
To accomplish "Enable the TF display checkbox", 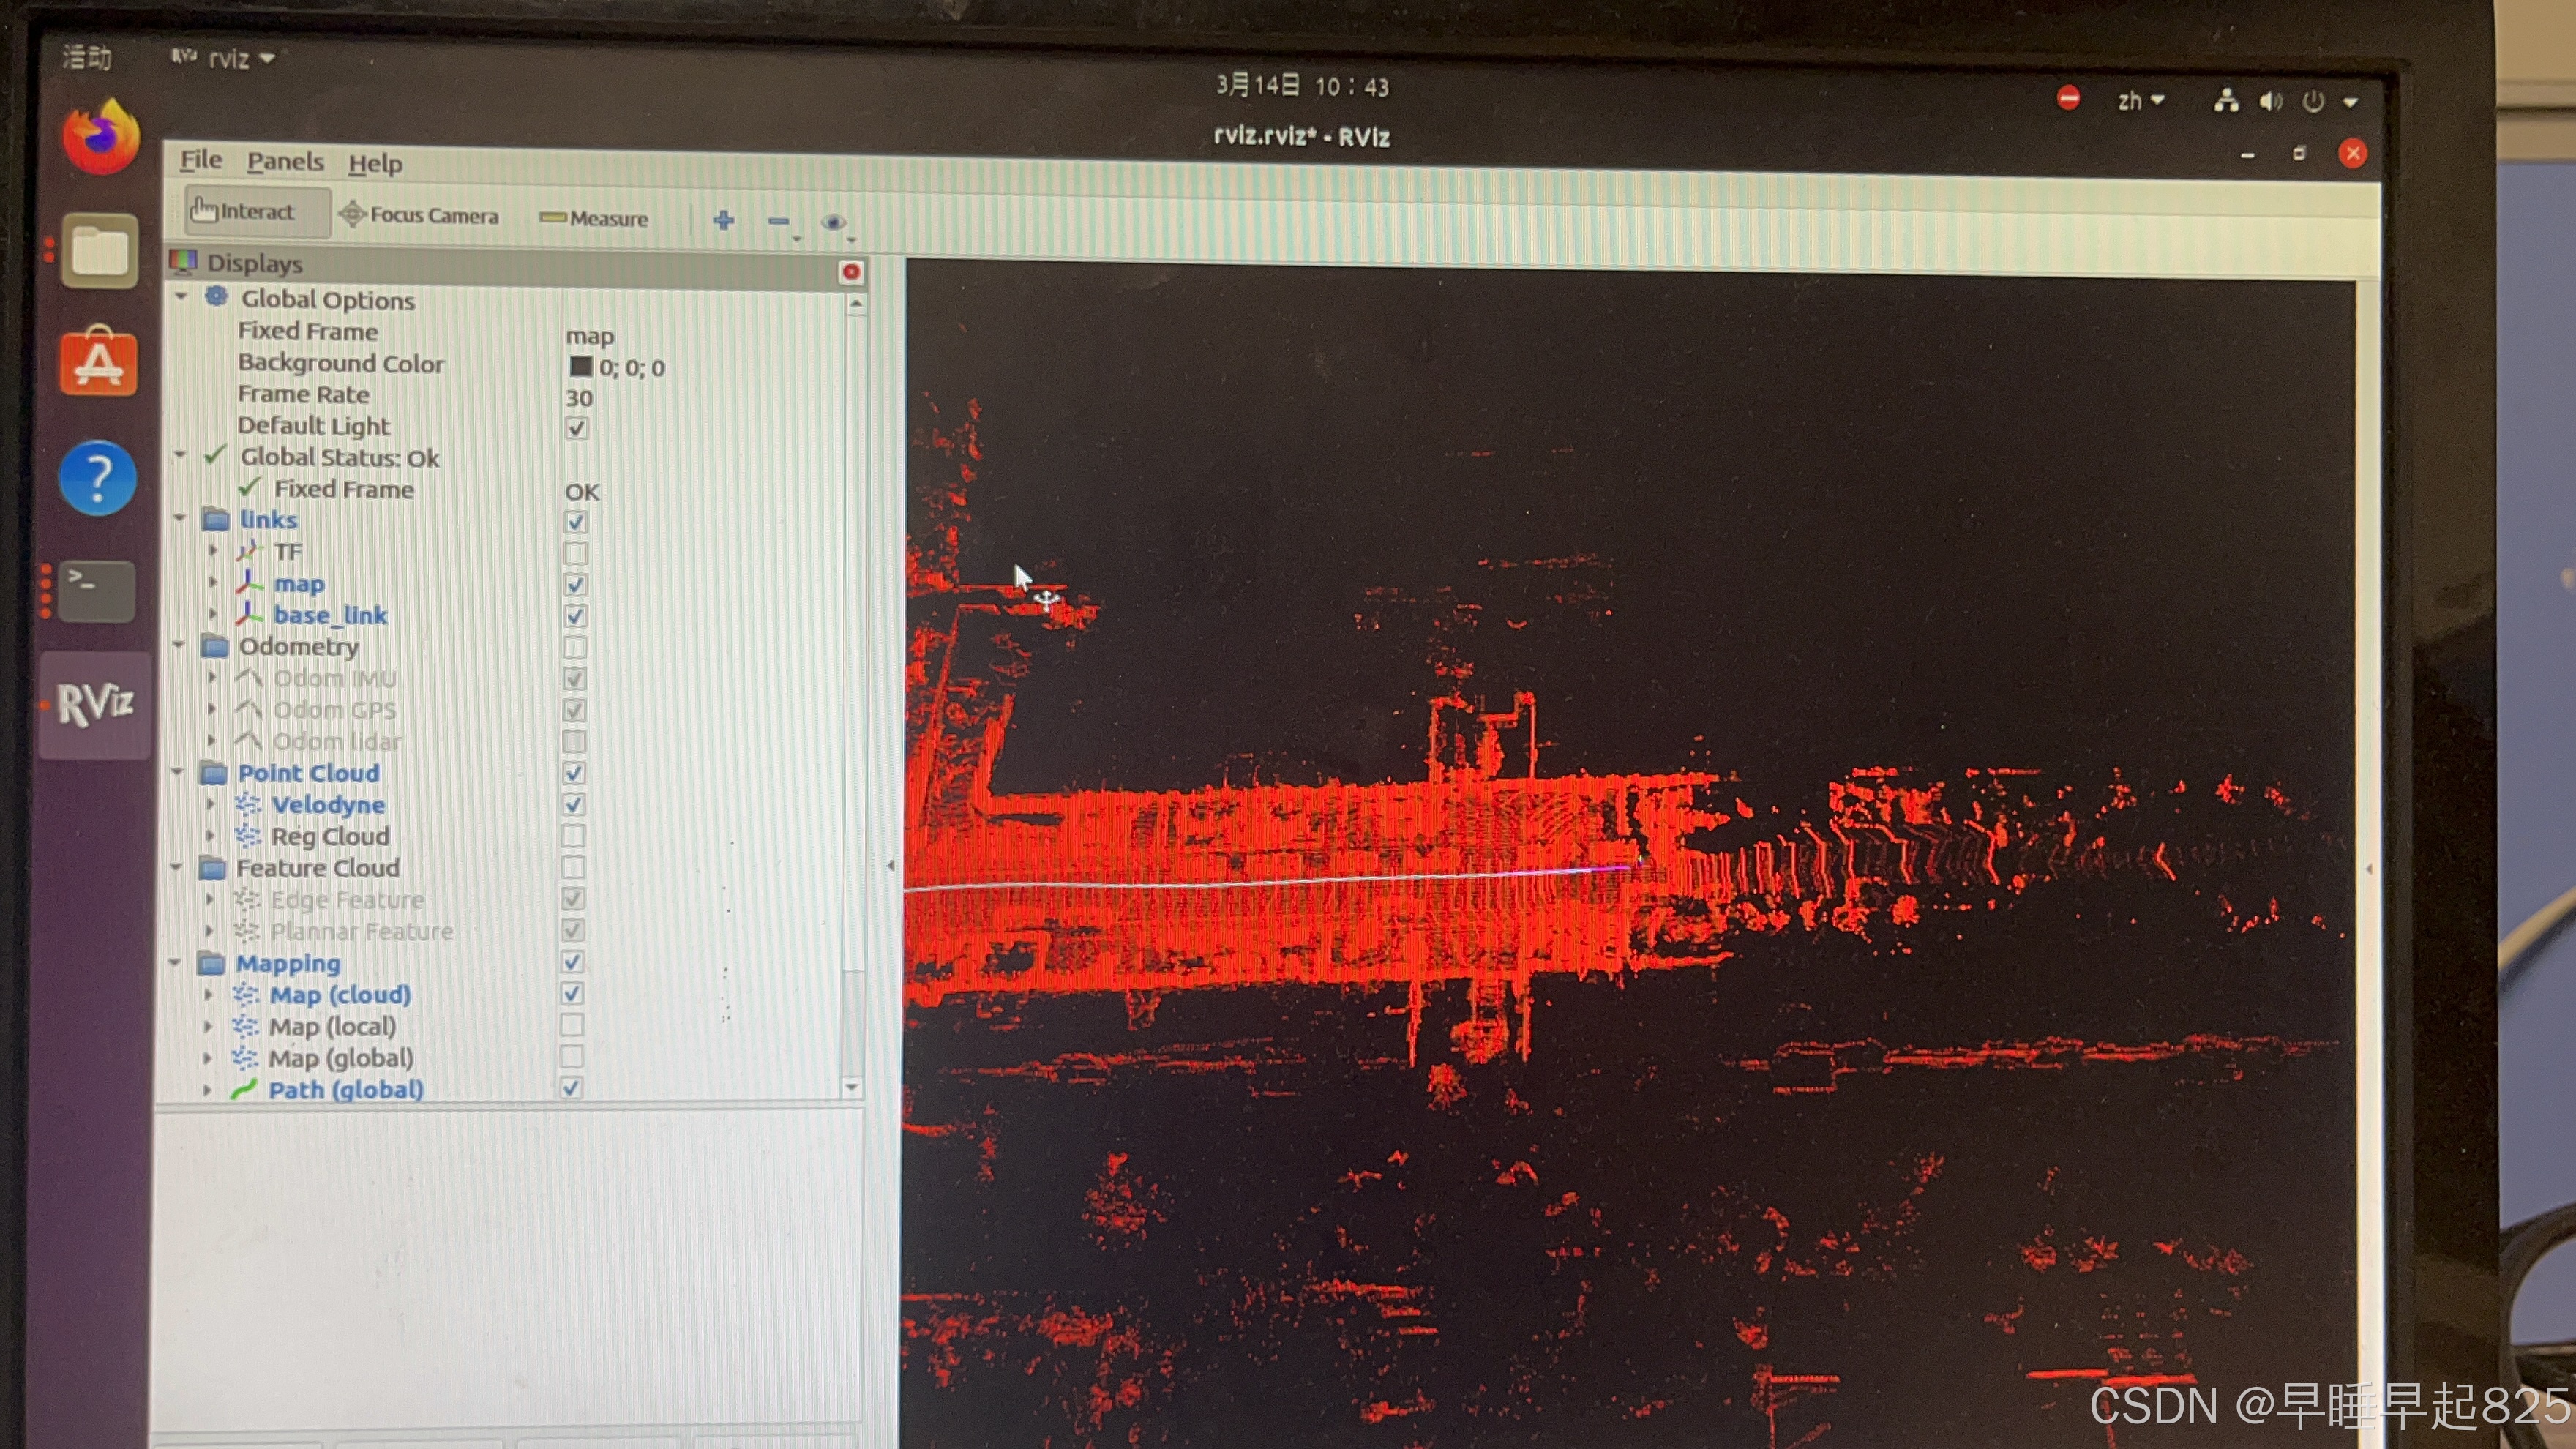I will [x=576, y=553].
